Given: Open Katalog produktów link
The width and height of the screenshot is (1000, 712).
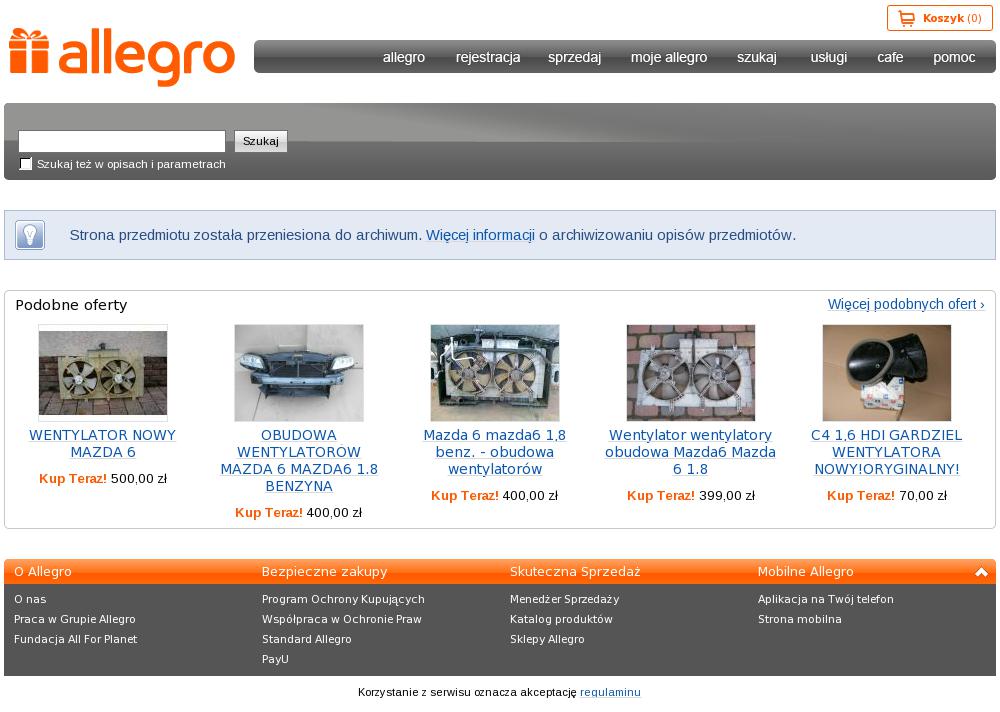Looking at the screenshot, I should 561,619.
